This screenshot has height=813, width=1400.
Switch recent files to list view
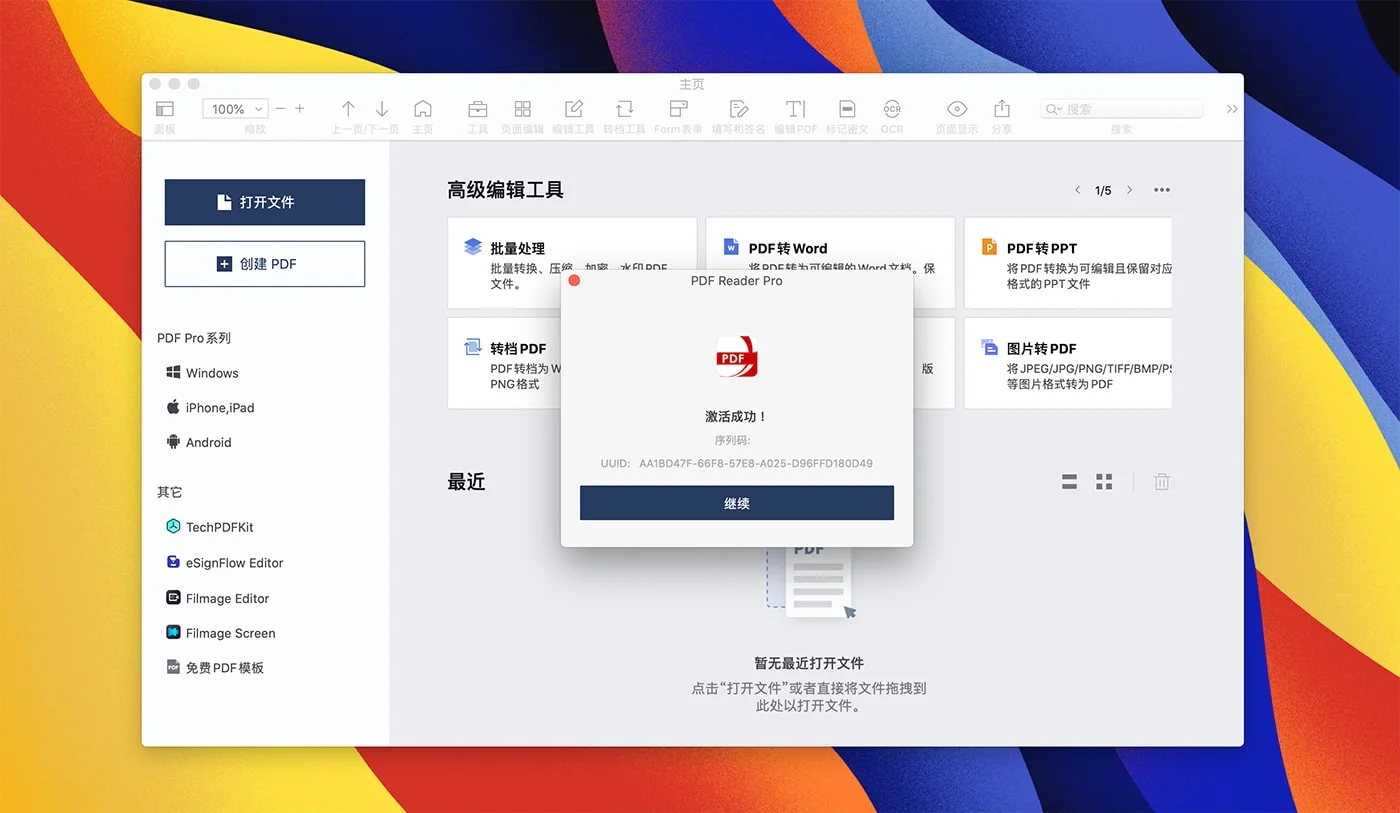1068,481
